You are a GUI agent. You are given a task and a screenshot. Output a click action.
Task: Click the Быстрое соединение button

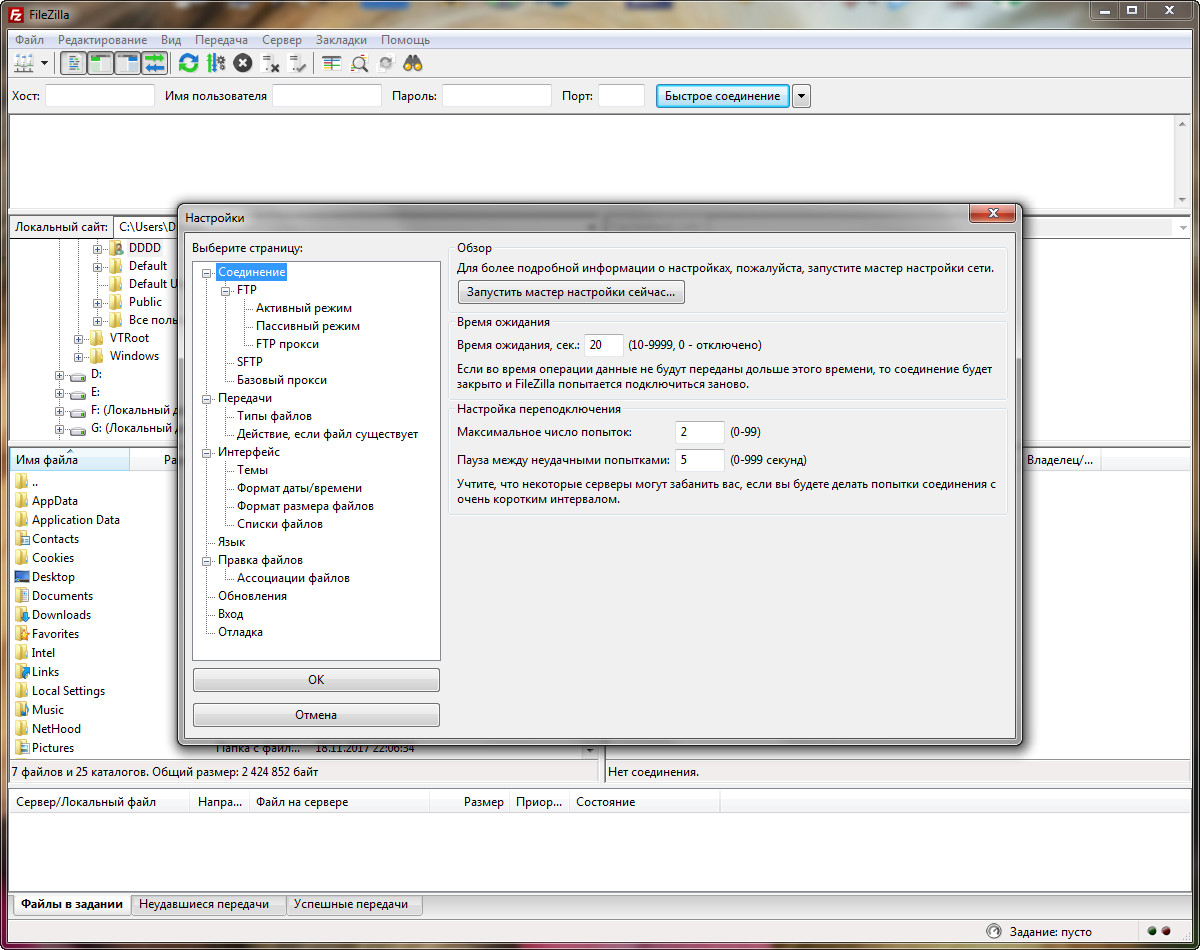(722, 96)
